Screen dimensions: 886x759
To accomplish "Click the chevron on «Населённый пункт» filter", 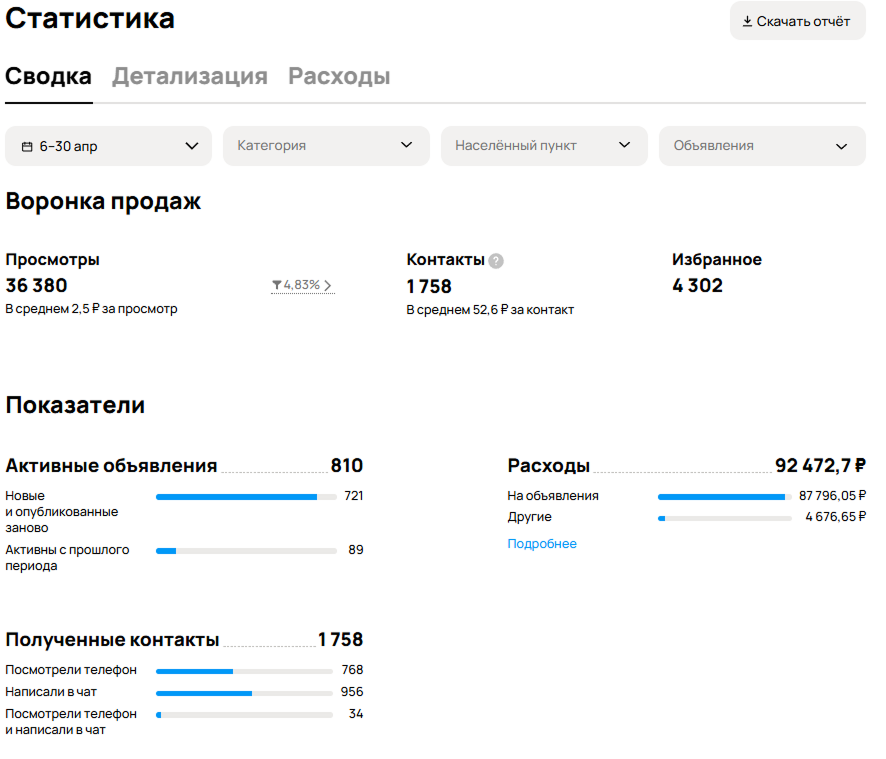I will [x=625, y=145].
